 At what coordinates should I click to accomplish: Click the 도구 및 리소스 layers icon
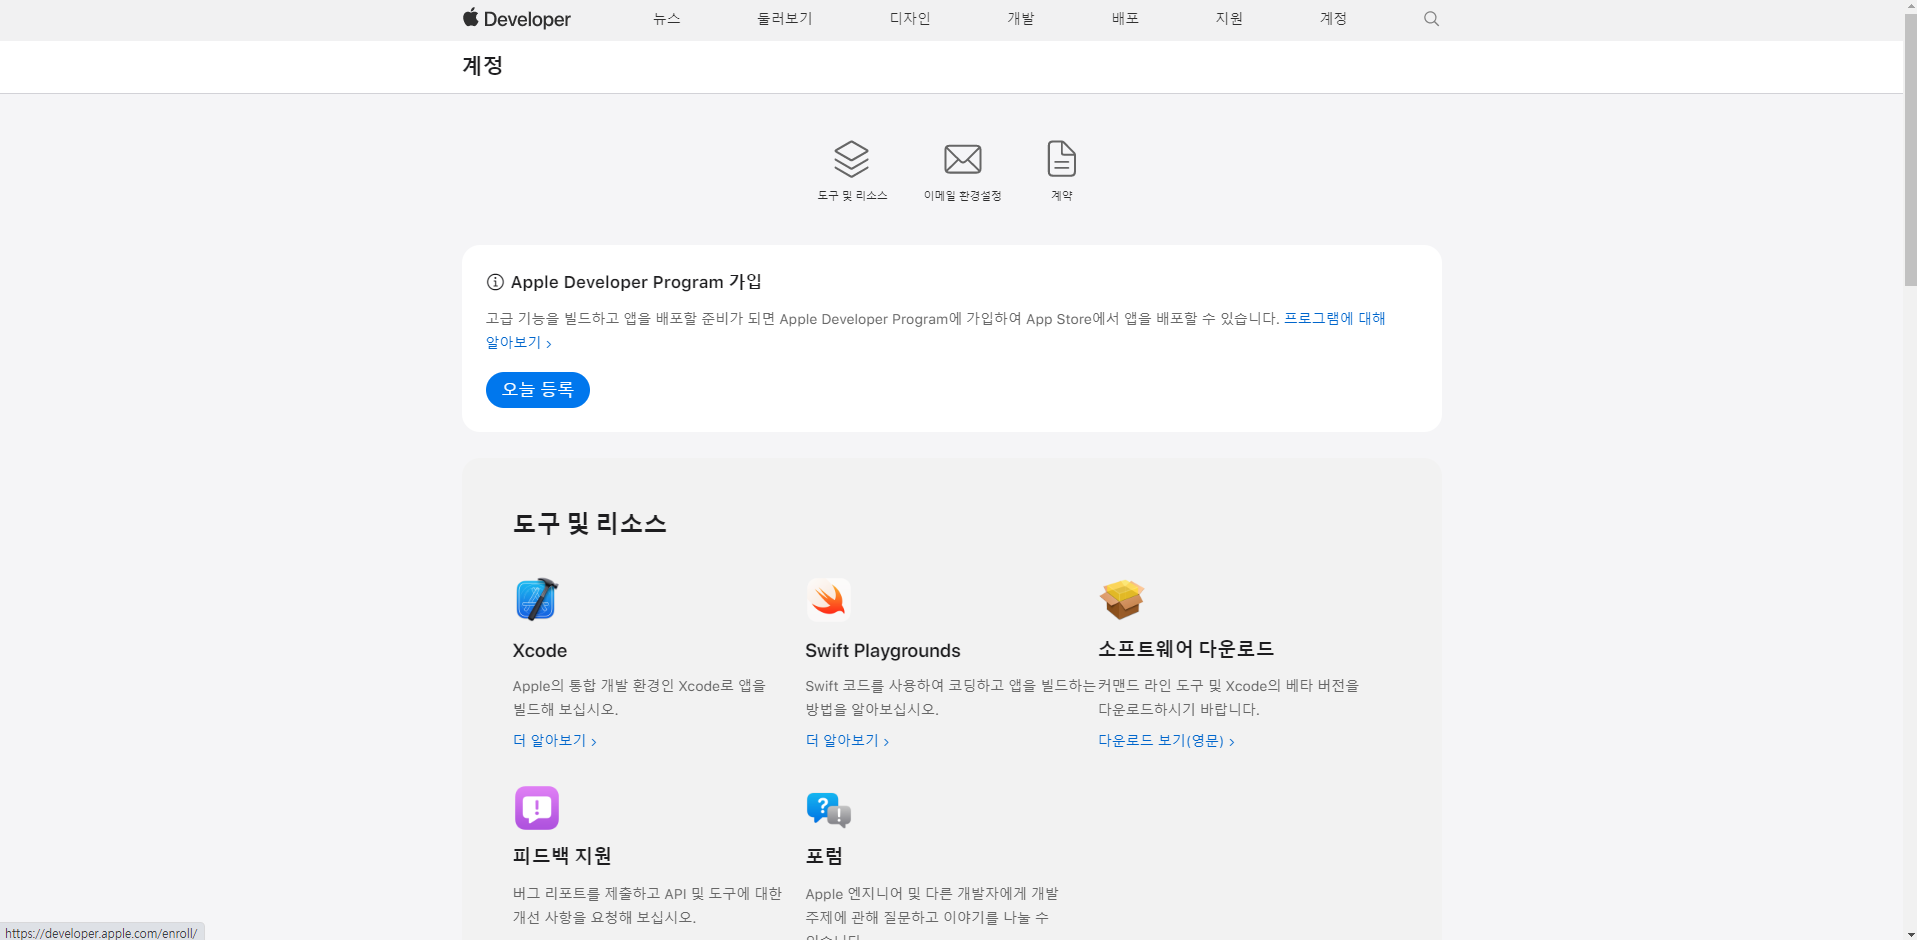(852, 158)
